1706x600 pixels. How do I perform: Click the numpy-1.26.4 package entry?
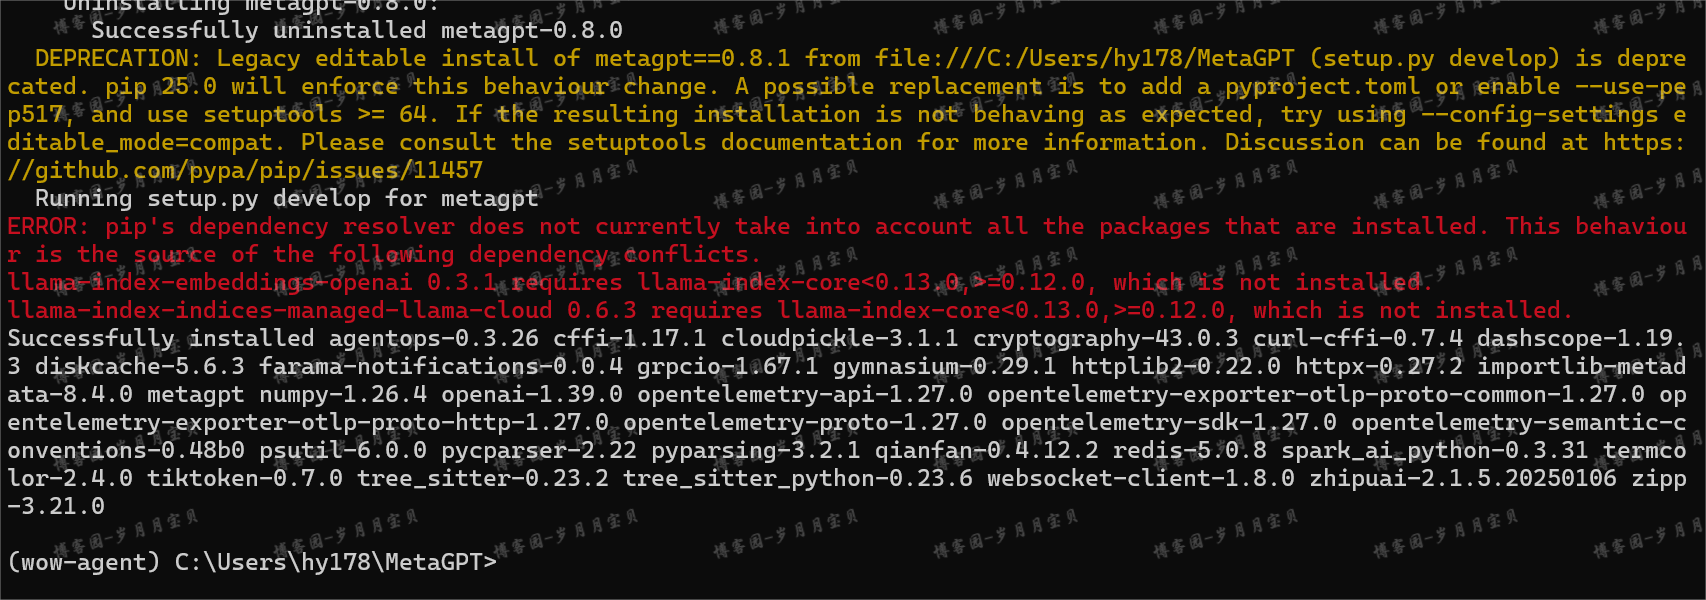coord(343,394)
